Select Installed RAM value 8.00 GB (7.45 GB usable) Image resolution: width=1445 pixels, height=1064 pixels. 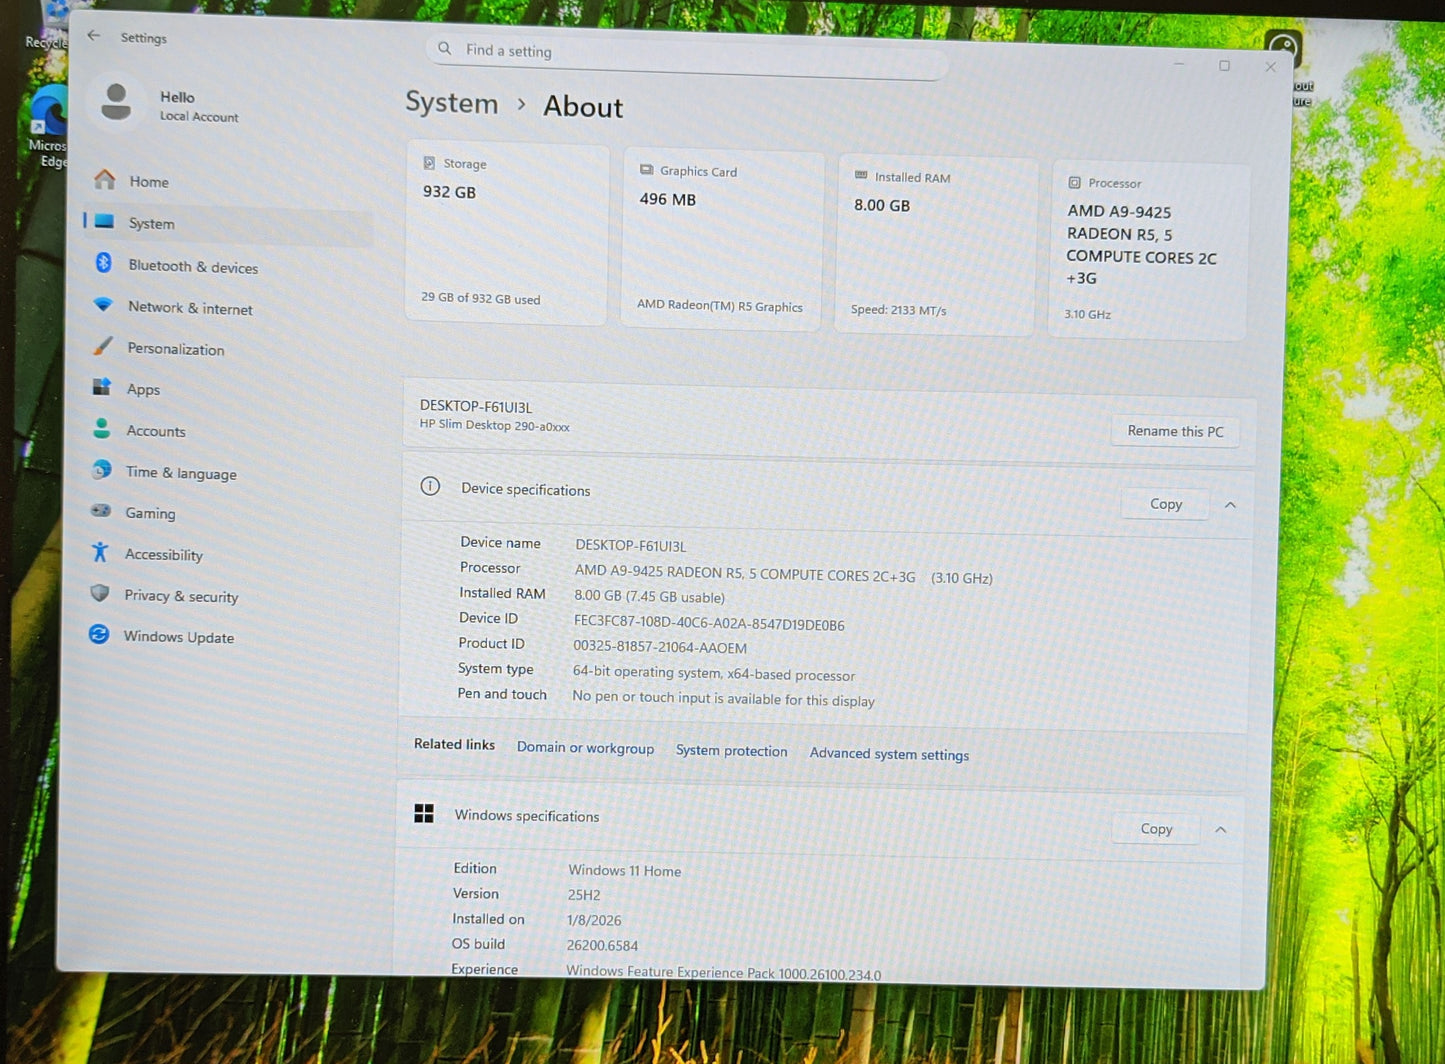click(x=649, y=597)
